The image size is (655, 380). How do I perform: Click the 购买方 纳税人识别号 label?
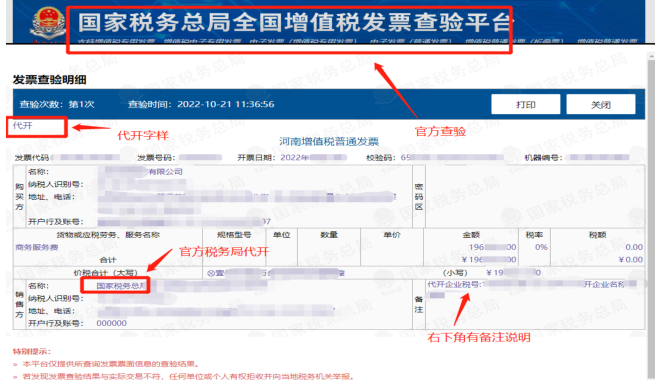coord(56,184)
